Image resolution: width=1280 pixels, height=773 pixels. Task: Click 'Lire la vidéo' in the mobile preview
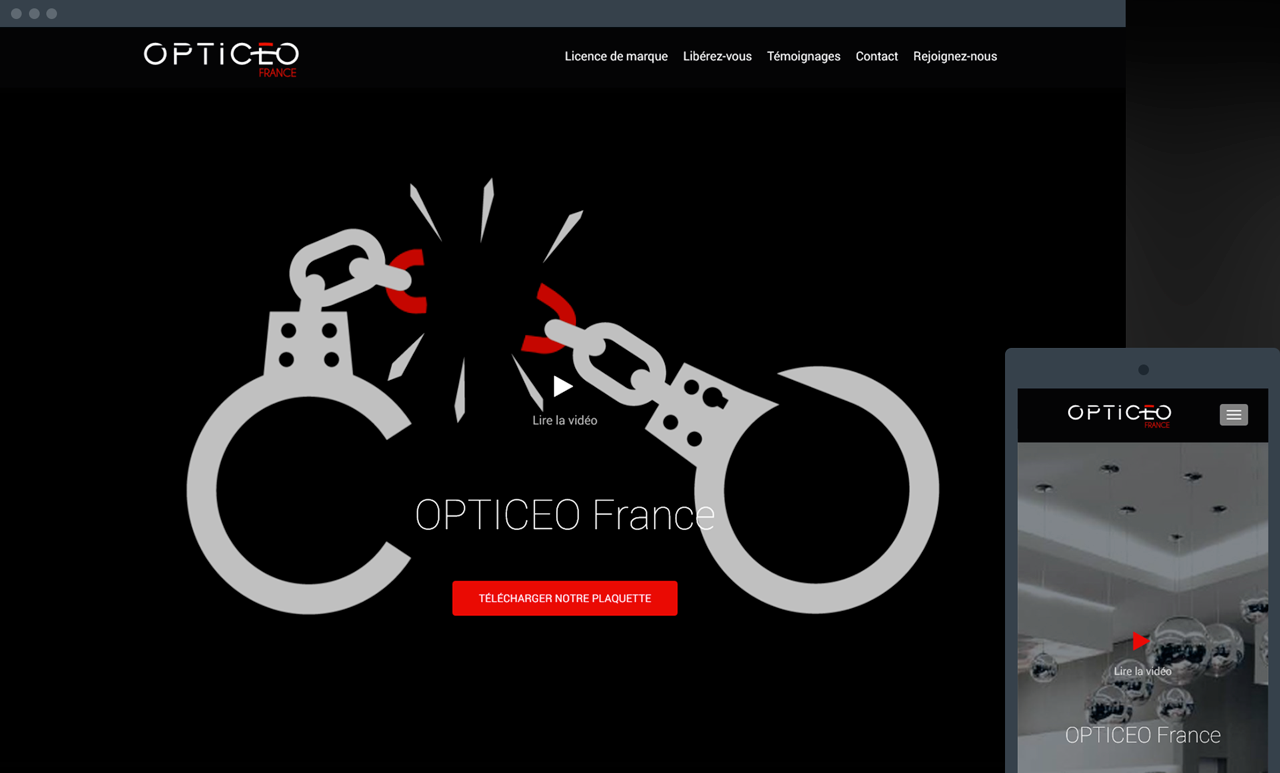[1142, 671]
